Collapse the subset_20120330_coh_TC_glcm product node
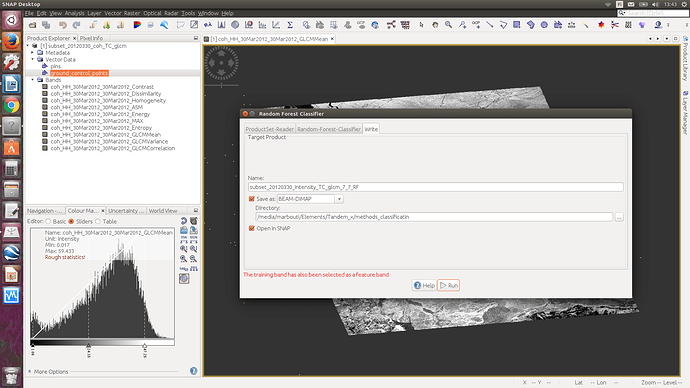The image size is (690, 388). click(28, 46)
